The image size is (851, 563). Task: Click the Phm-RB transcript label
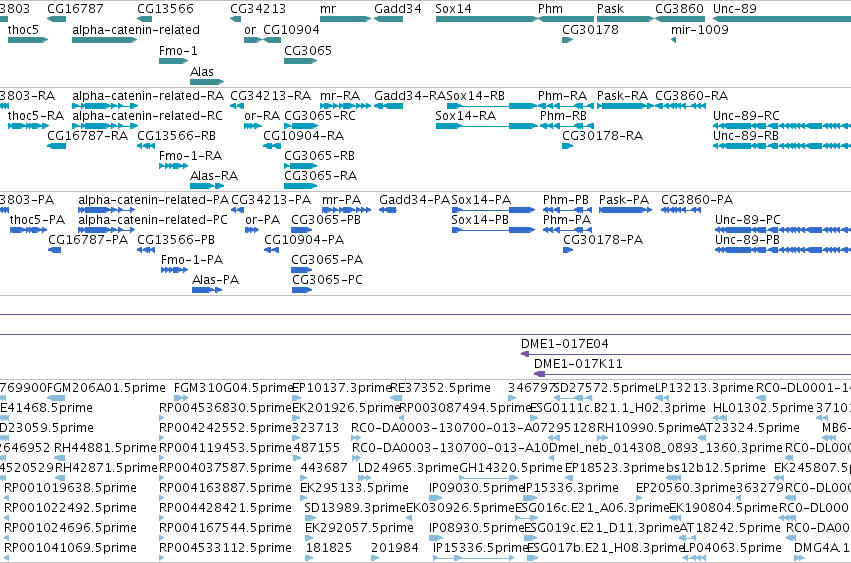pyautogui.click(x=563, y=116)
